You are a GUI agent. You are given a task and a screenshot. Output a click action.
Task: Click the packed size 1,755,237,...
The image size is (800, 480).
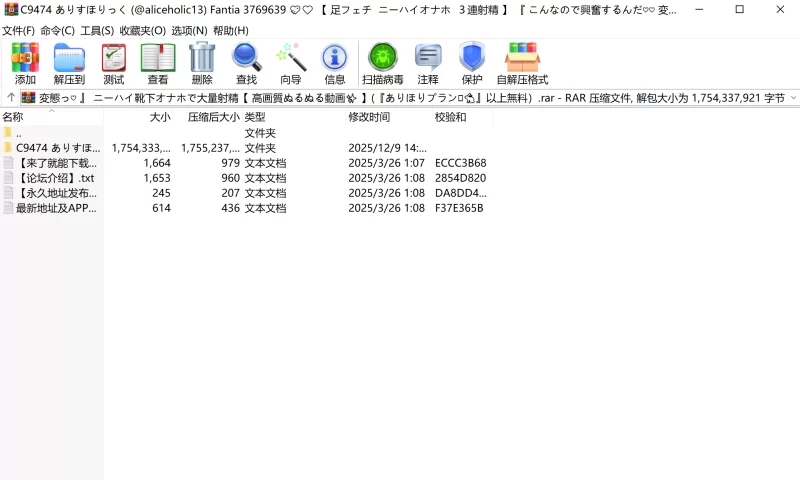pos(210,148)
